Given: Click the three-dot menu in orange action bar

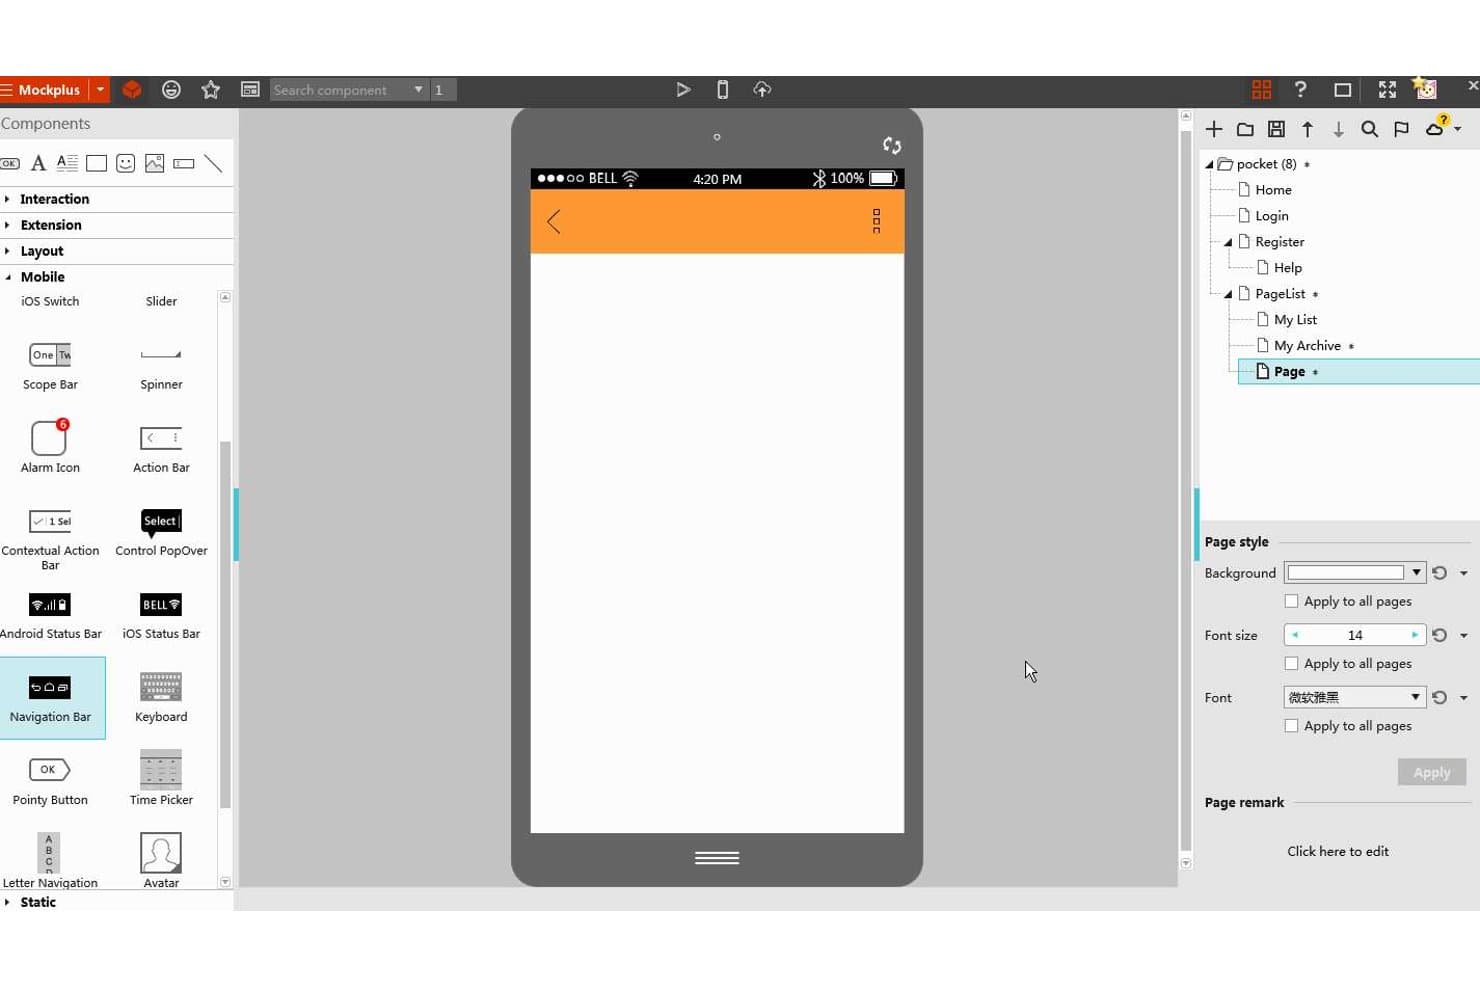Looking at the screenshot, I should click(x=876, y=221).
